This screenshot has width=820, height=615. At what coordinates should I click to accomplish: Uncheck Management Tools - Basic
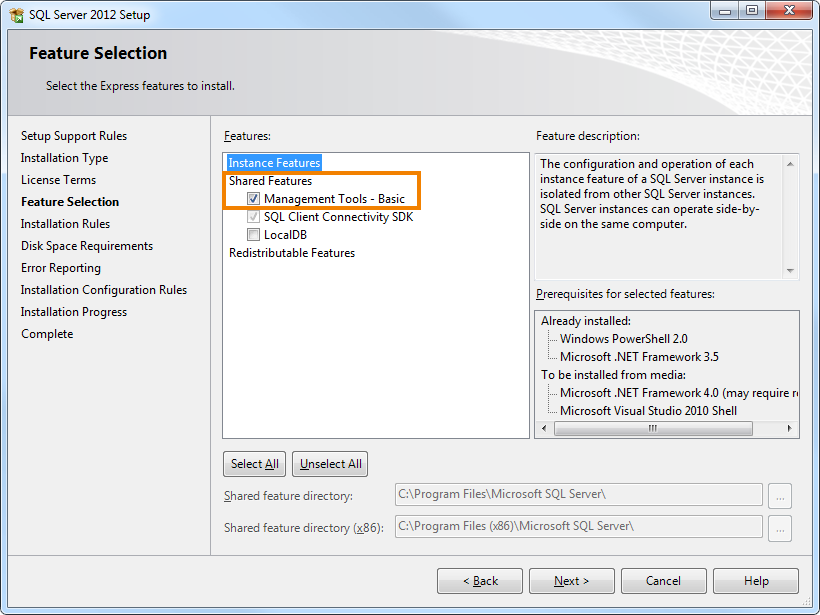[x=255, y=199]
